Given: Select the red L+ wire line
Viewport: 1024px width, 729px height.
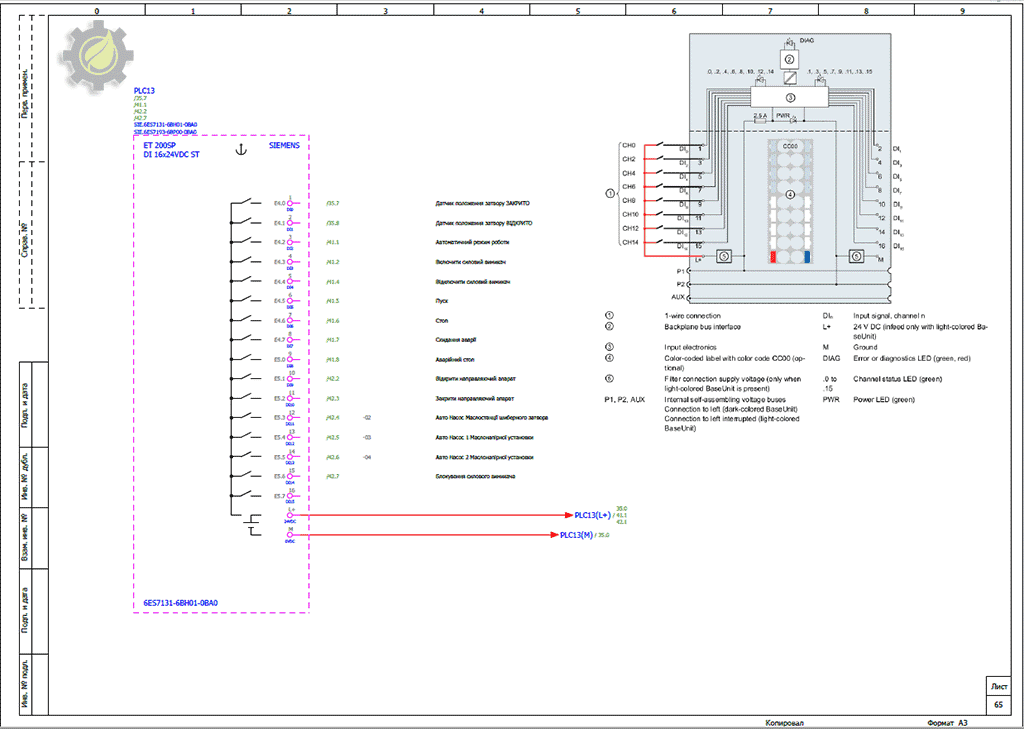Looking at the screenshot, I should point(431,515).
